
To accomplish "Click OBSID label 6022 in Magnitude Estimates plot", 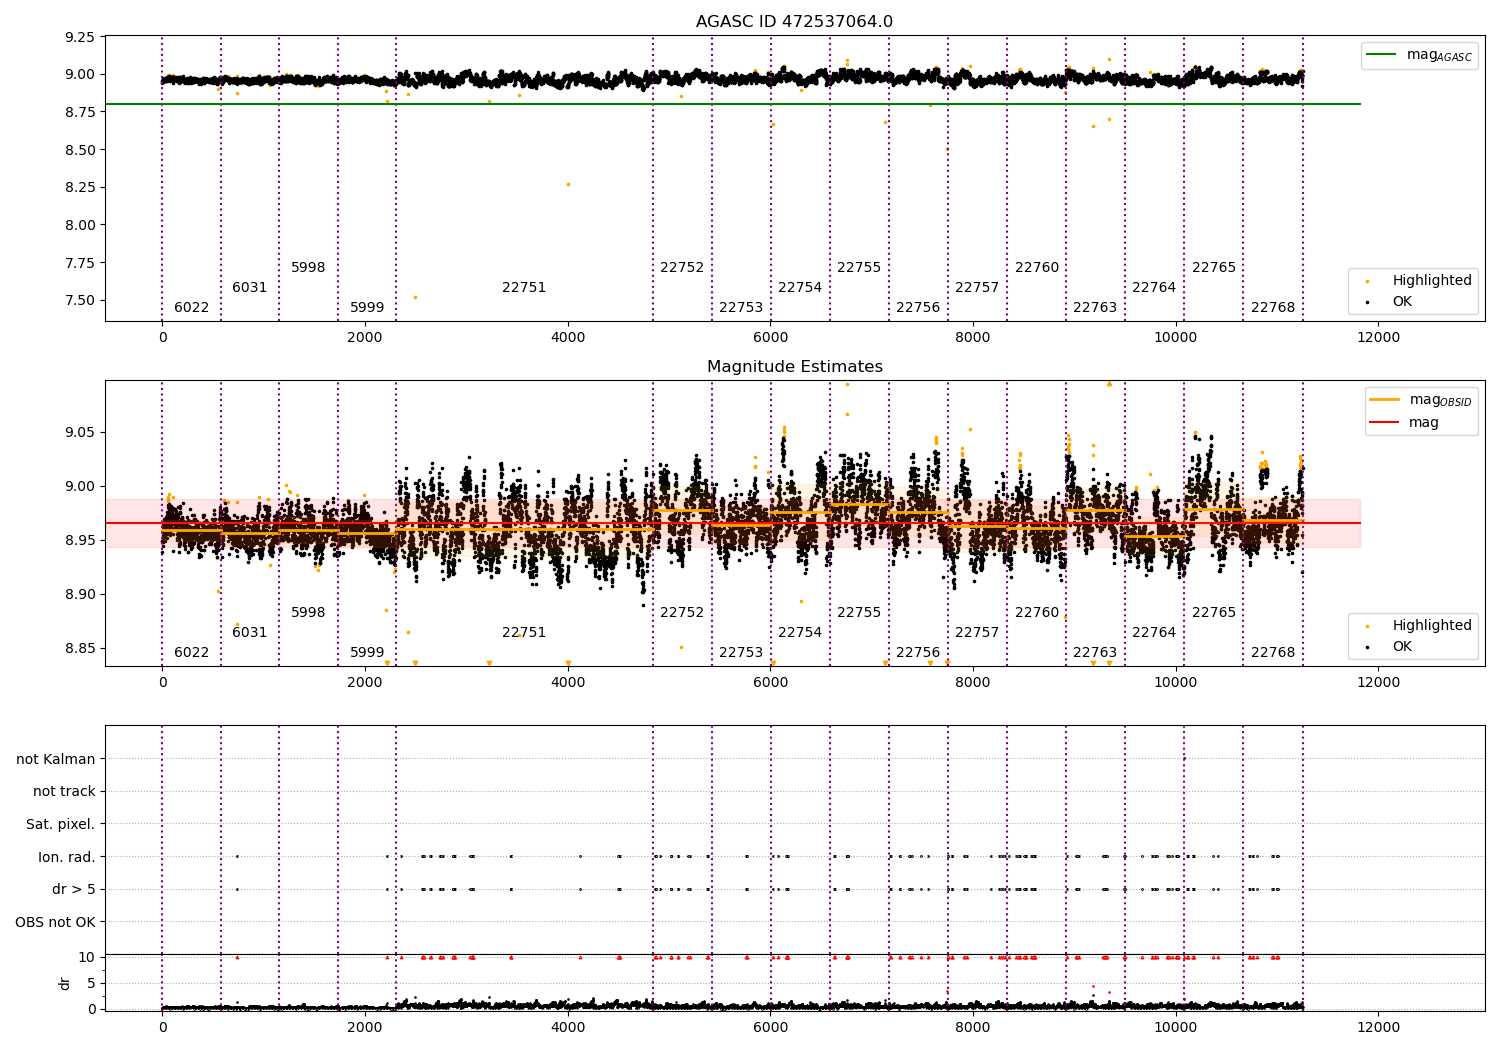I will click(x=192, y=653).
